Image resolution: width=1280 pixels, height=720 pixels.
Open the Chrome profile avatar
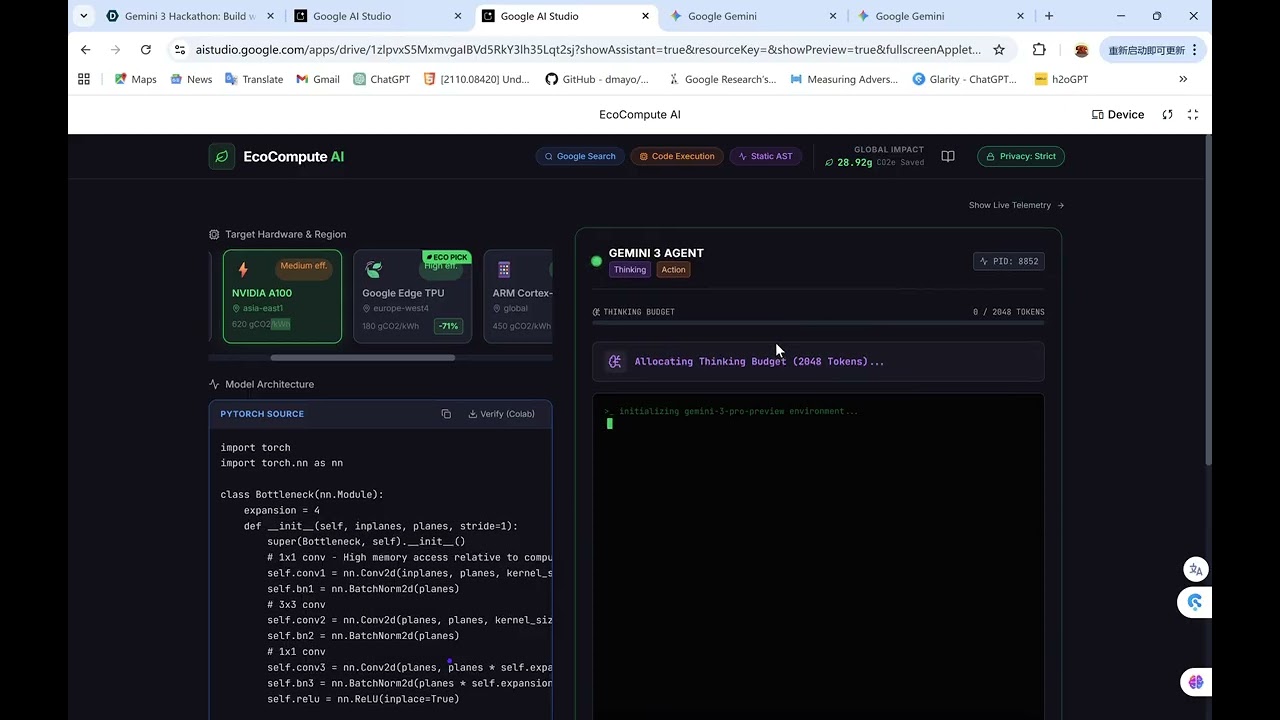[x=1081, y=50]
